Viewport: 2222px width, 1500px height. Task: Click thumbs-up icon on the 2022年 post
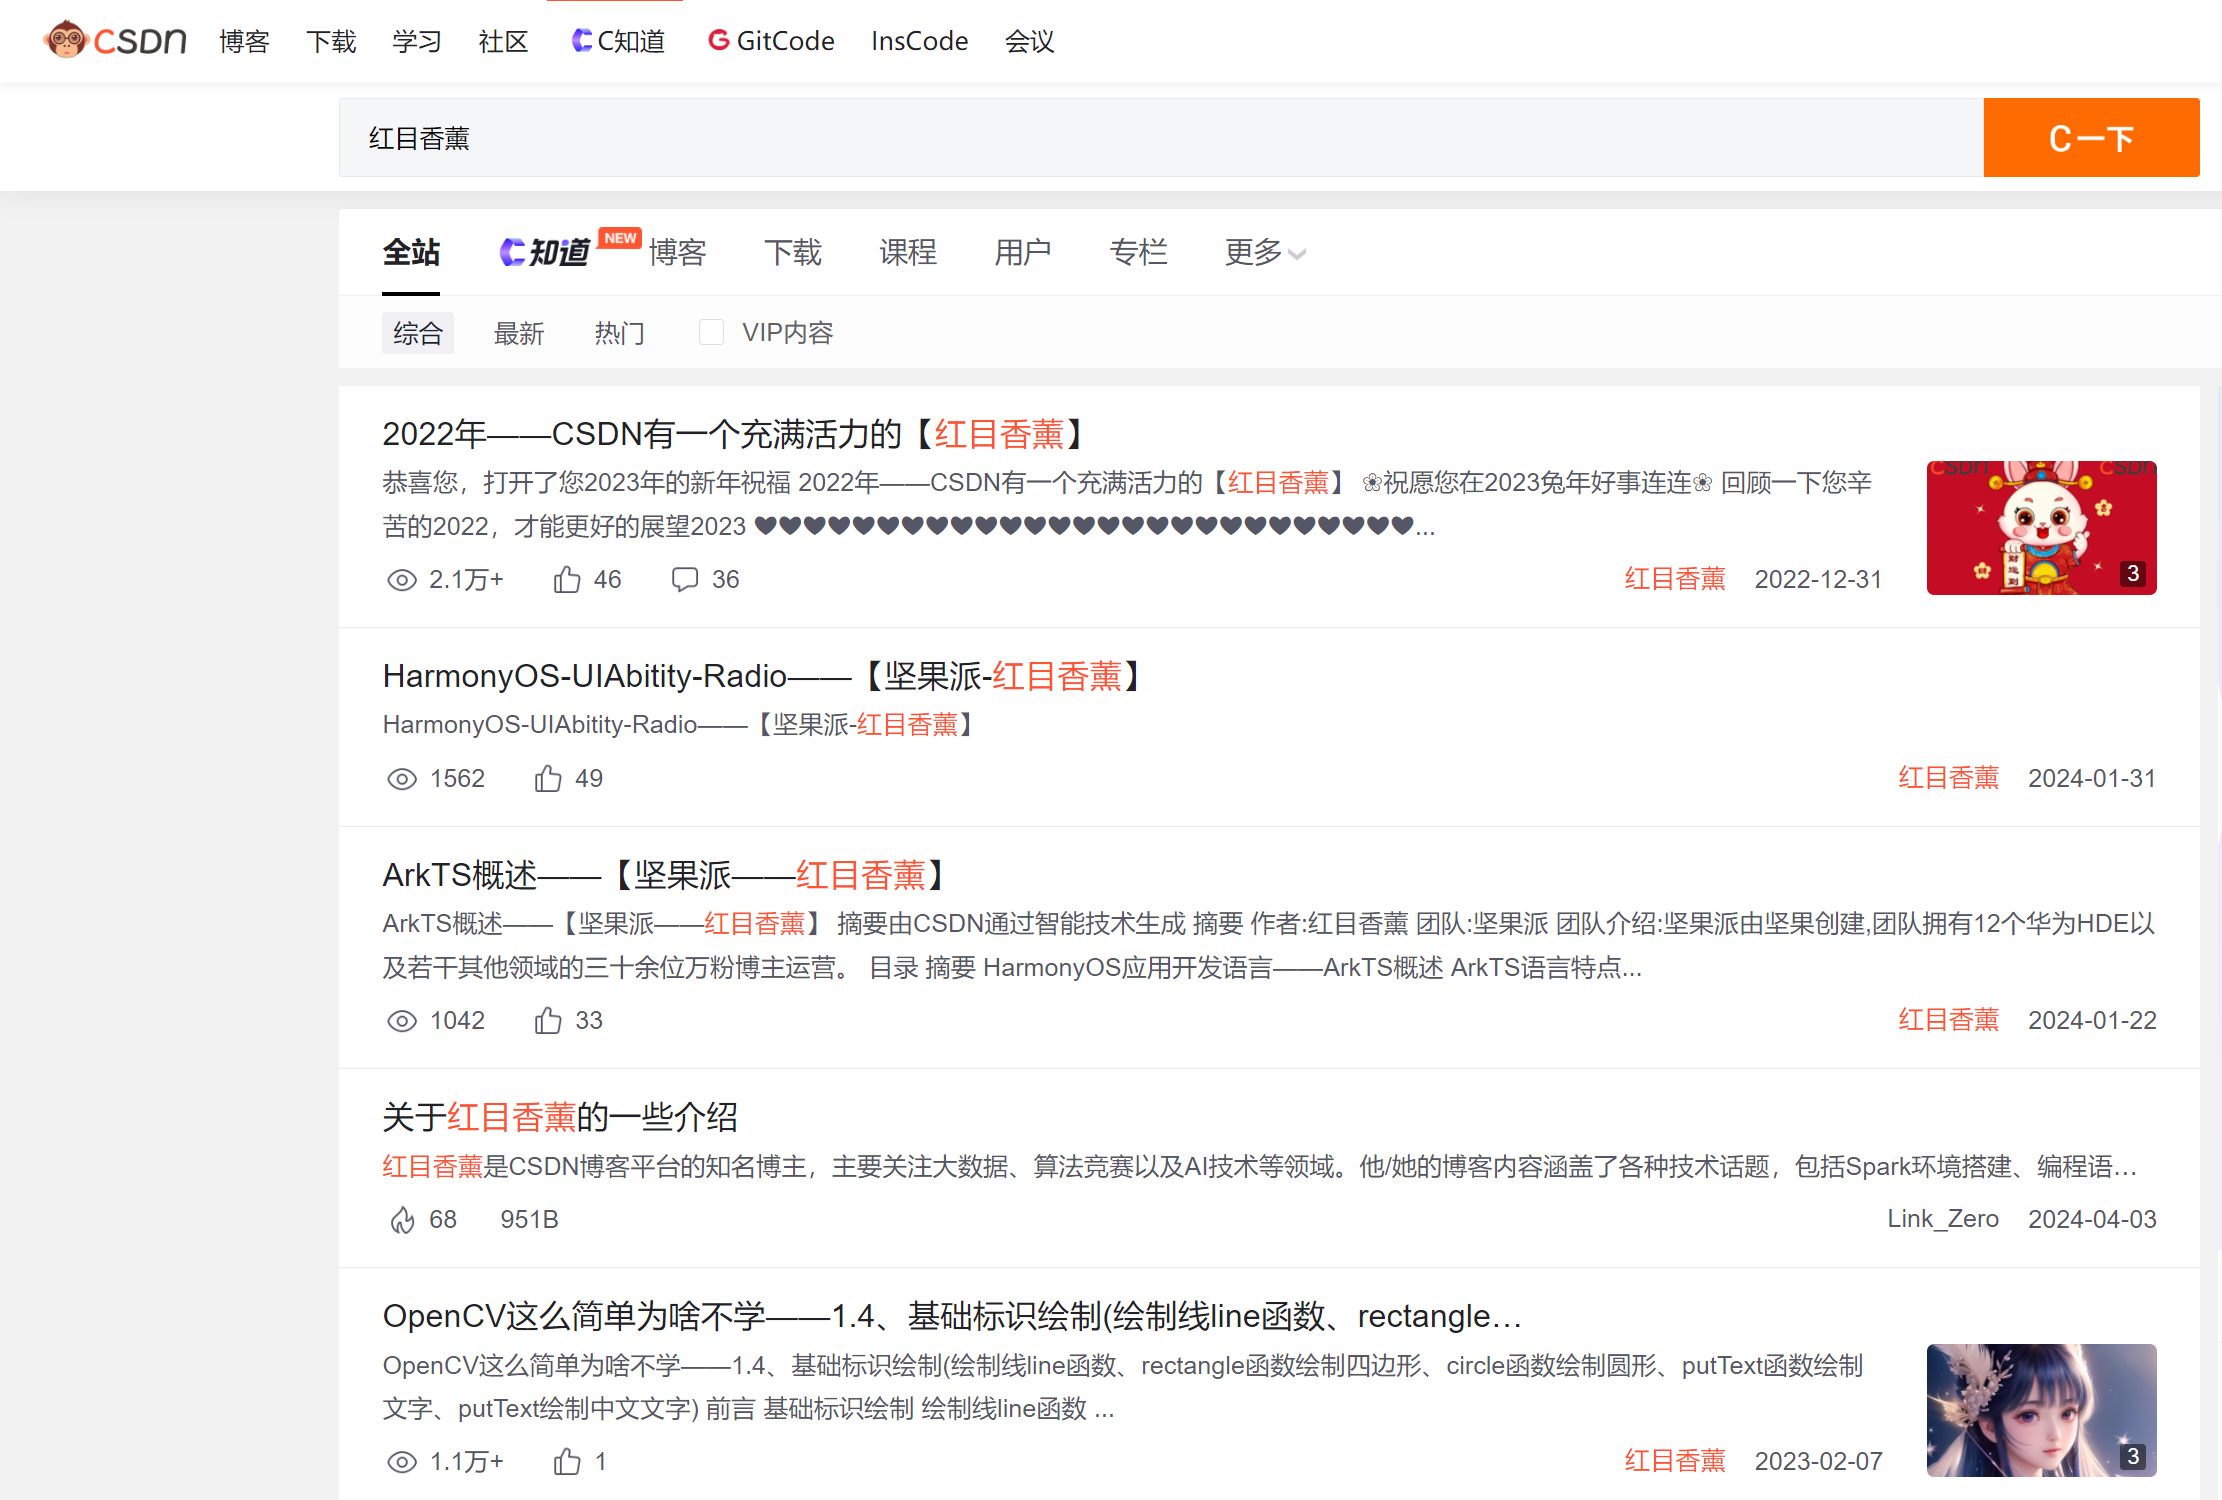click(567, 580)
